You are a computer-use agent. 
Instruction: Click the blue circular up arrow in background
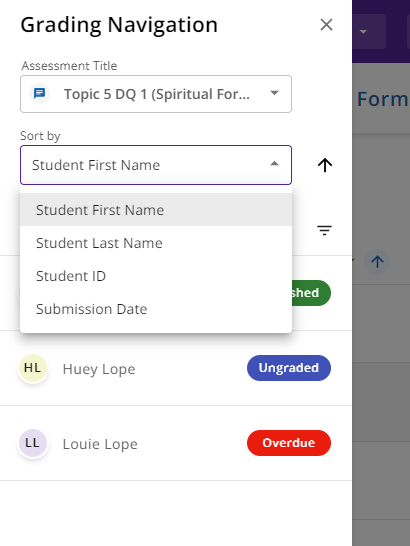(377, 262)
